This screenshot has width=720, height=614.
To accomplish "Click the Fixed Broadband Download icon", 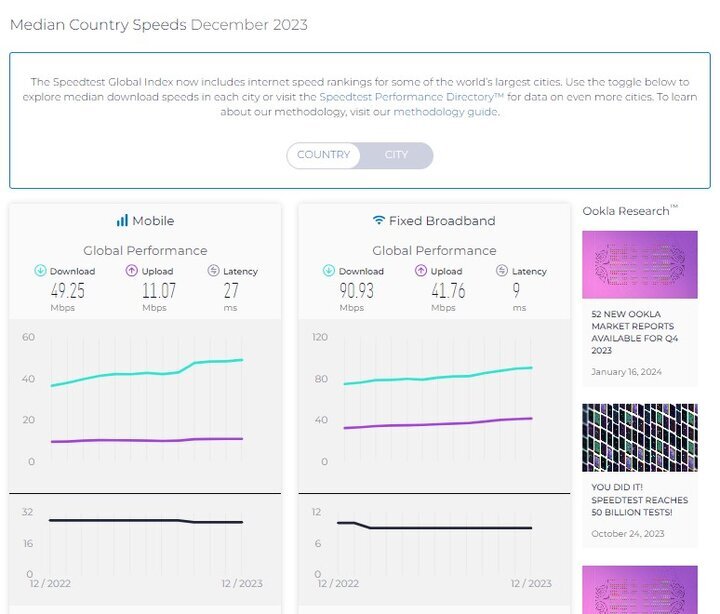I will click(x=329, y=270).
